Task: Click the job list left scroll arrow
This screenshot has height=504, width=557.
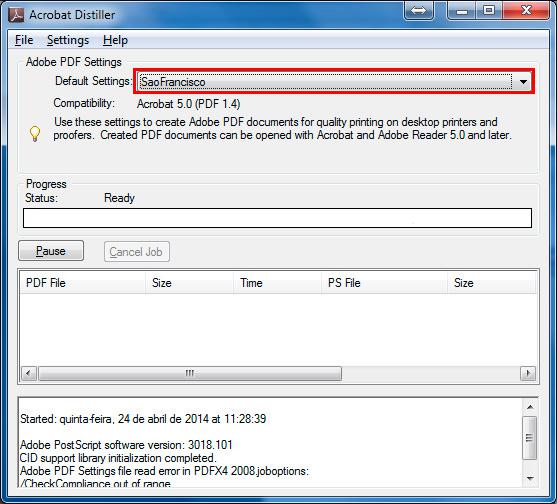Action: point(29,373)
